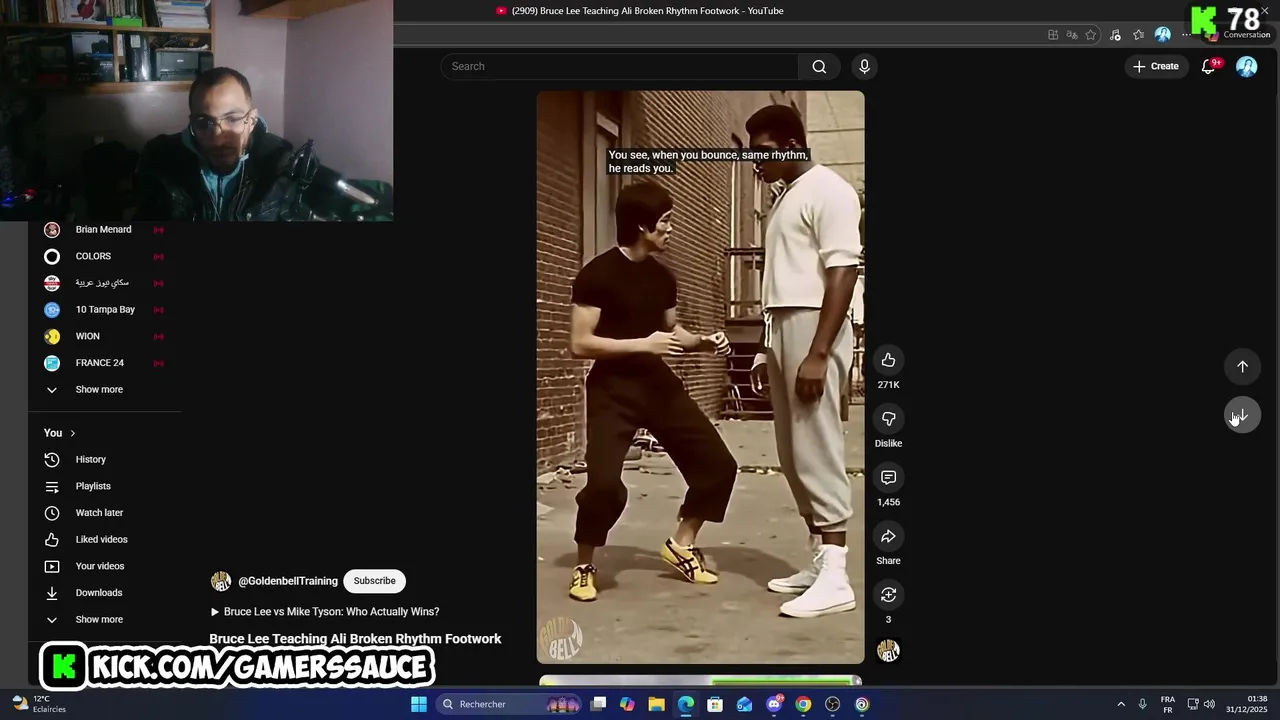Open Windows Start menu
This screenshot has width=1280, height=720.
click(419, 704)
